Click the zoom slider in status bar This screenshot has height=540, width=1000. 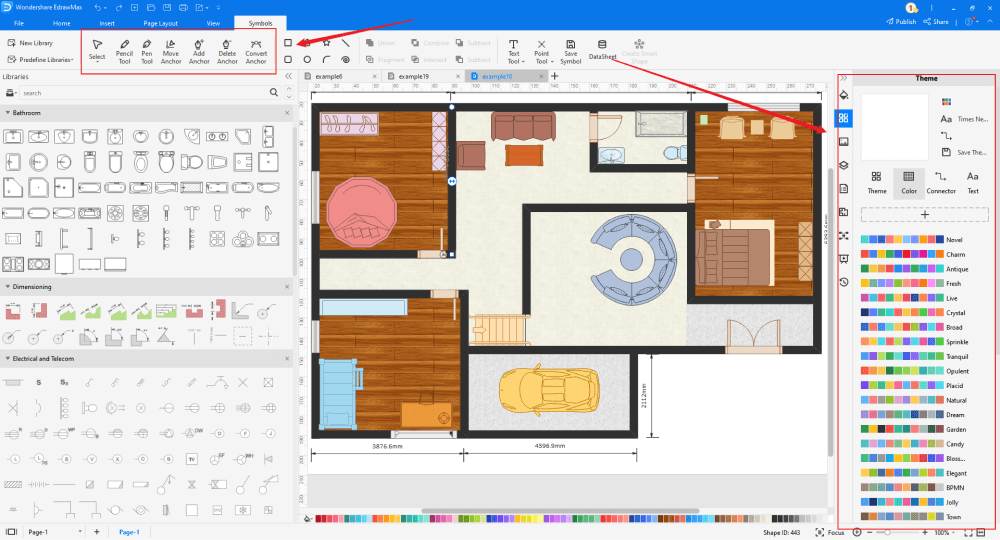tap(897, 532)
